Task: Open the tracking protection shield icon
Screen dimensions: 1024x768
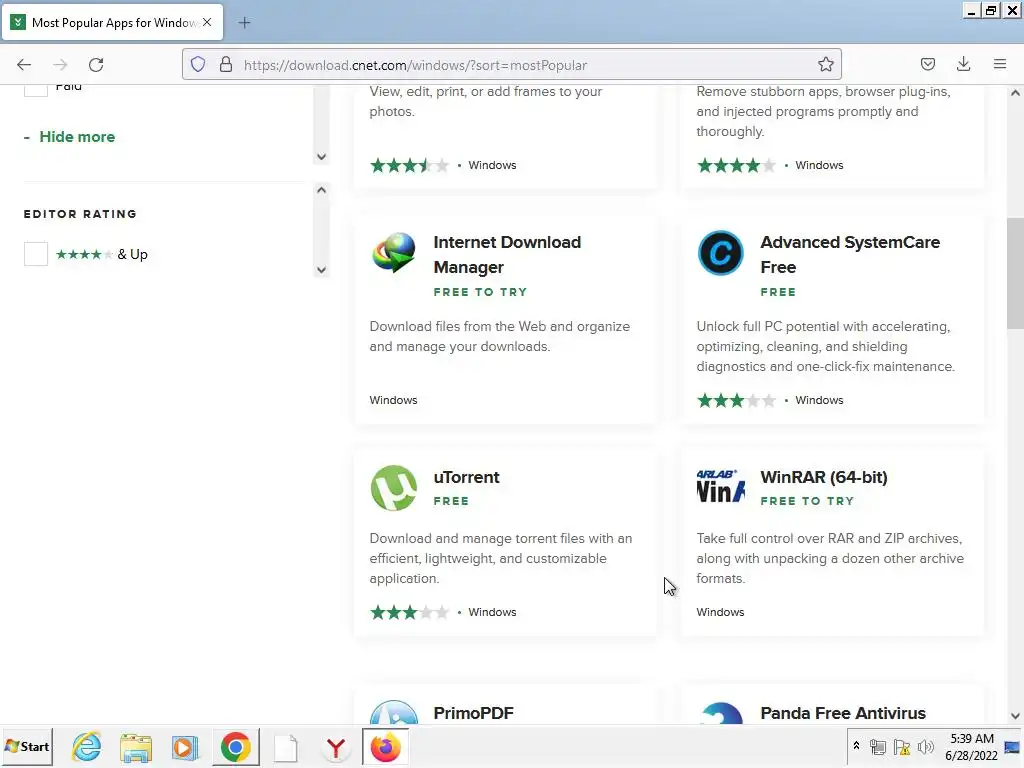Action: 198,65
